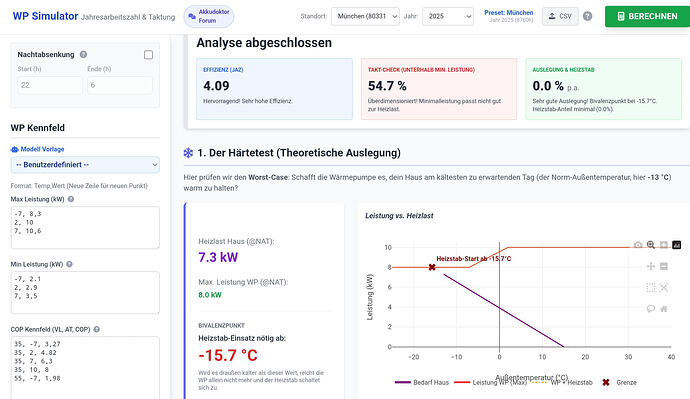Show help tooltip for COP Kennfeld
Screen dimensions: 690x399
(x=96, y=329)
